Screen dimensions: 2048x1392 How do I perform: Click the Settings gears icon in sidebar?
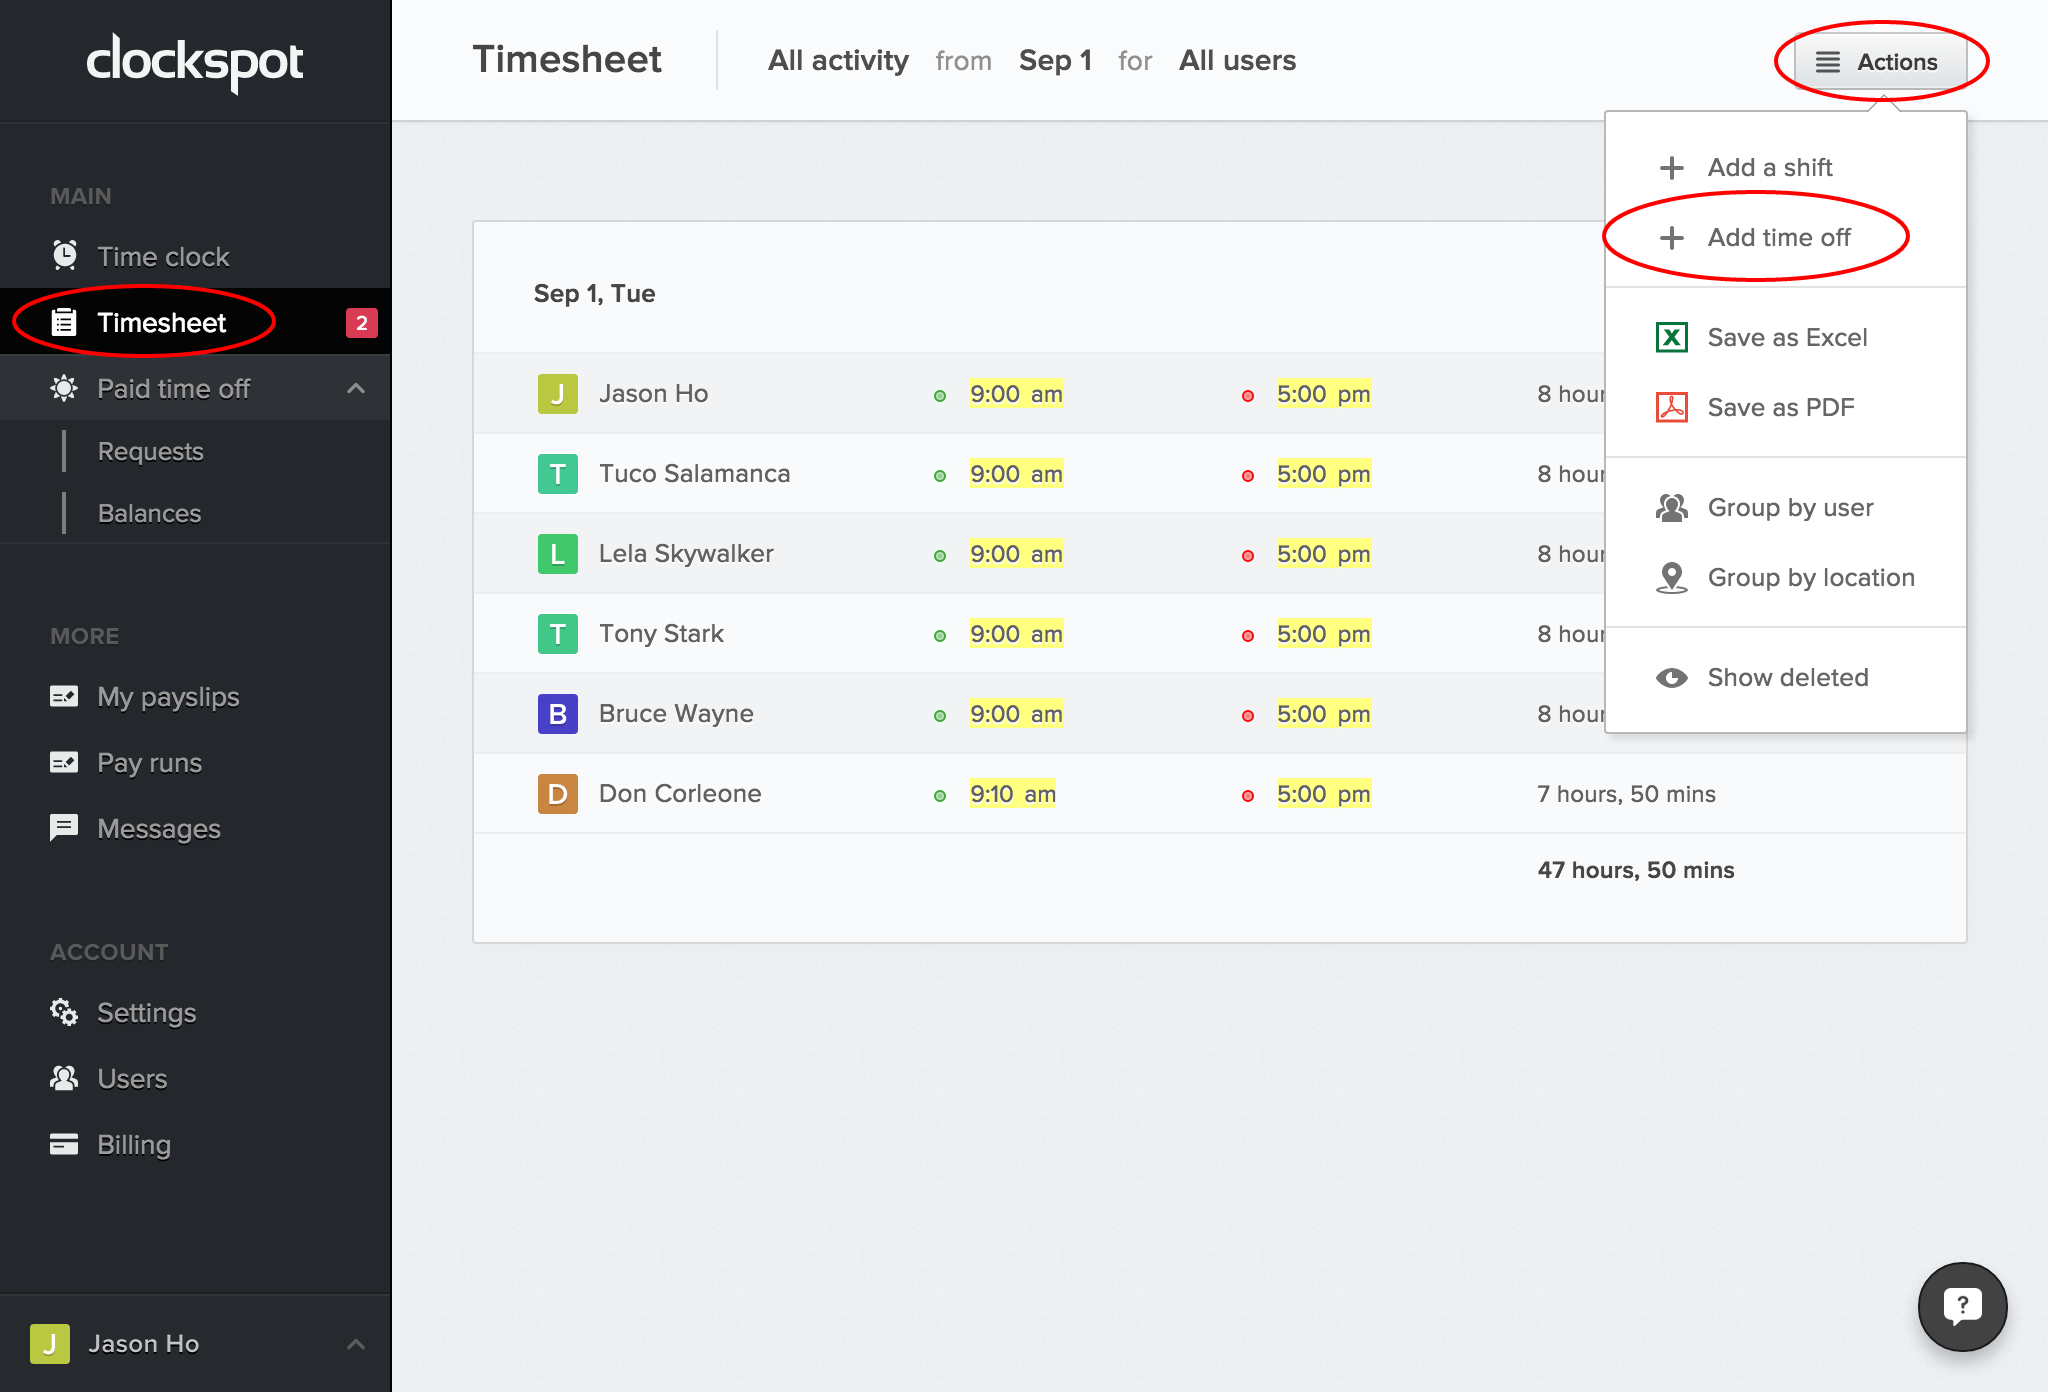64,1012
